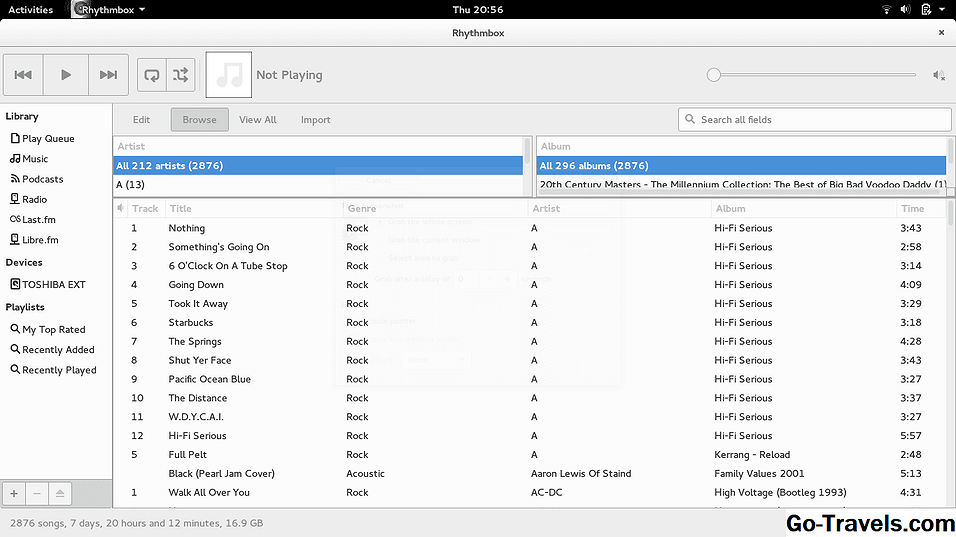The image size is (956, 537).
Task: Eject the device using the eject icon
Action: pyautogui.click(x=59, y=493)
